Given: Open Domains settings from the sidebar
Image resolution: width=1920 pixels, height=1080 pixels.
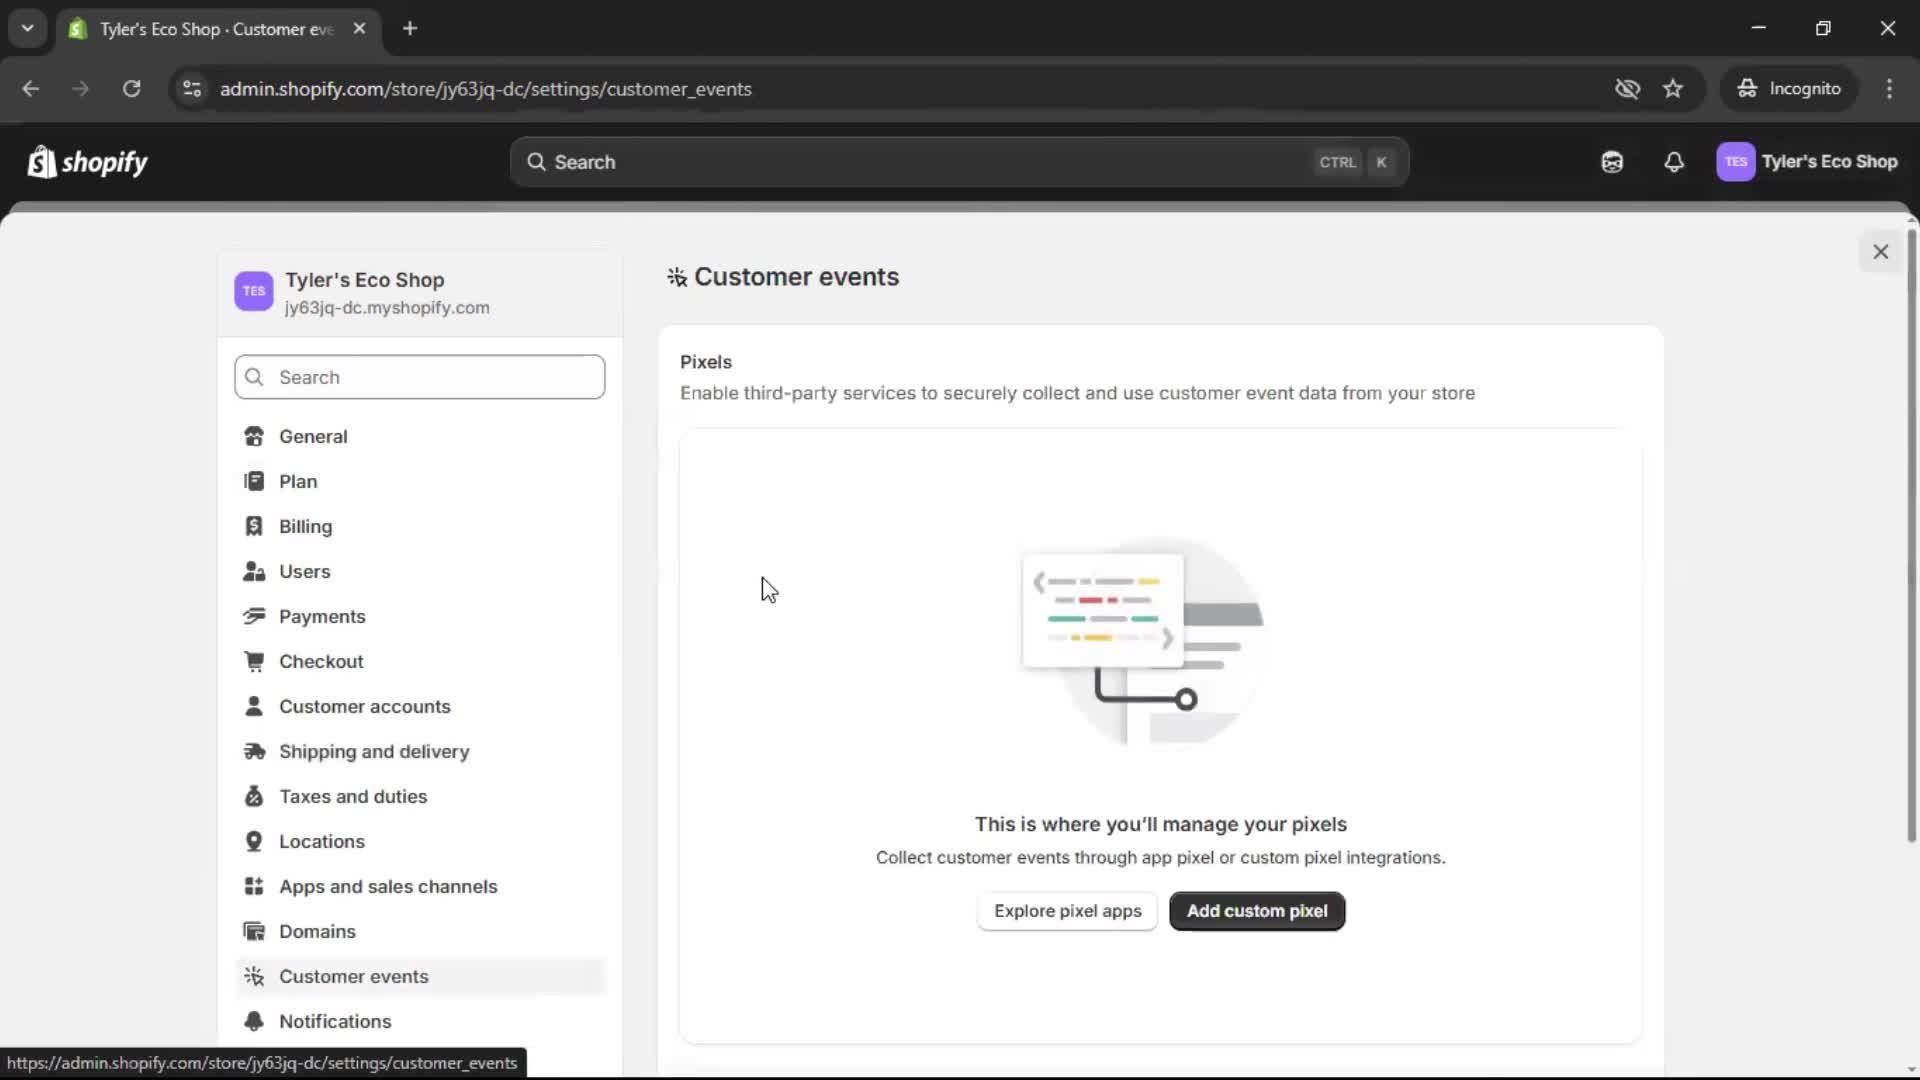Looking at the screenshot, I should [316, 931].
